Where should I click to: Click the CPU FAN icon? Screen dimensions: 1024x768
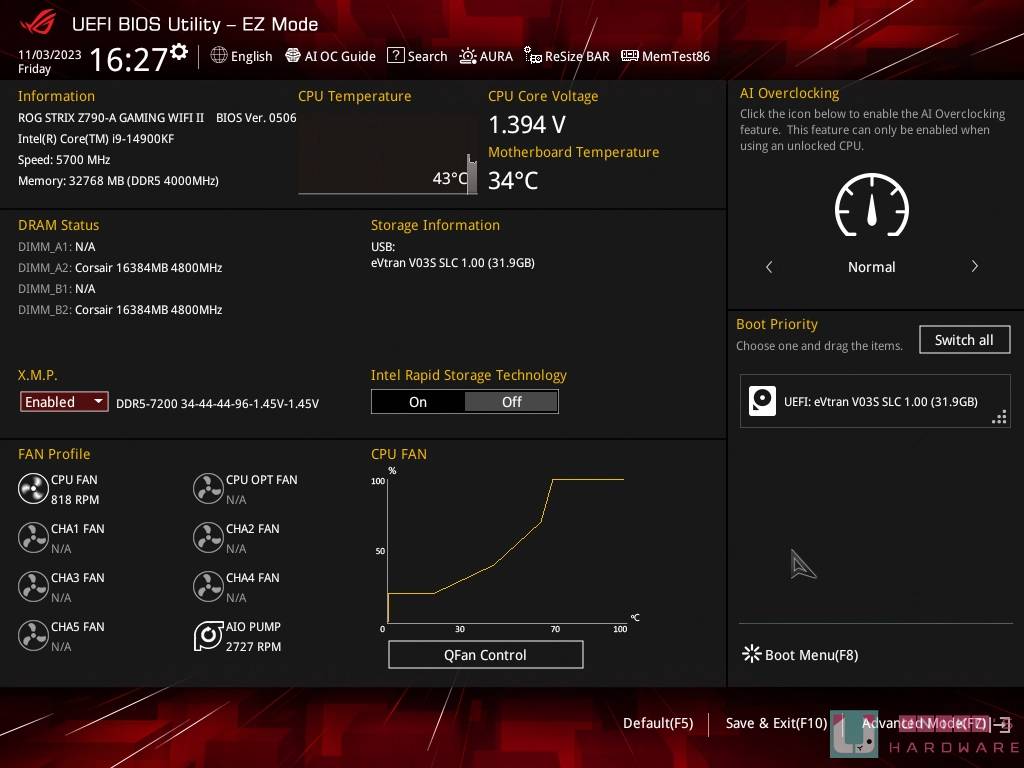pyautogui.click(x=33, y=488)
